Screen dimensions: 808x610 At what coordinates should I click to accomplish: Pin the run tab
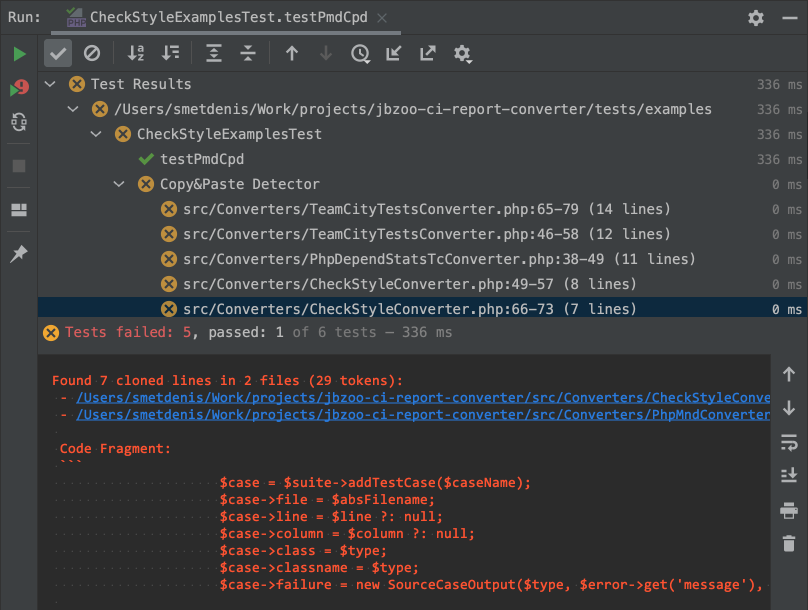point(19,253)
